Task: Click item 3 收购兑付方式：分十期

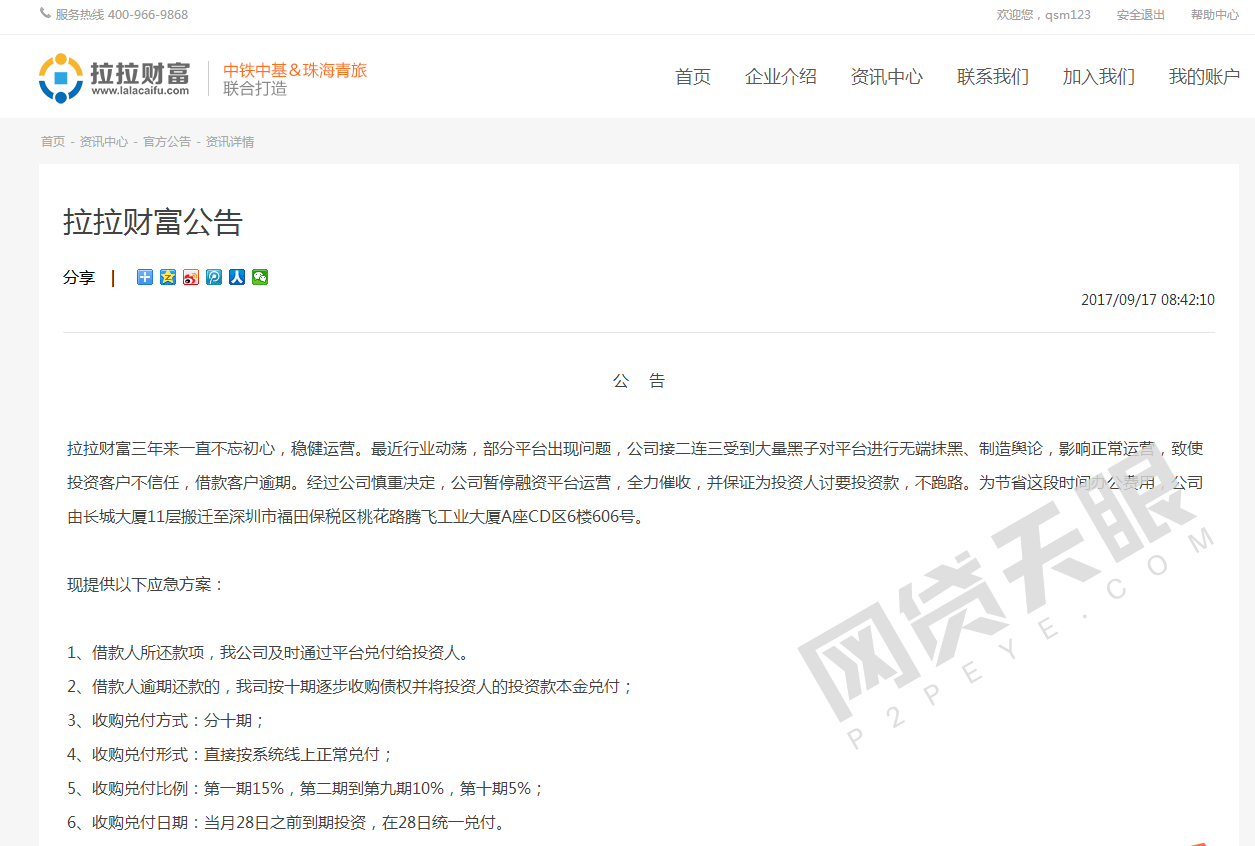Action: pos(166,721)
